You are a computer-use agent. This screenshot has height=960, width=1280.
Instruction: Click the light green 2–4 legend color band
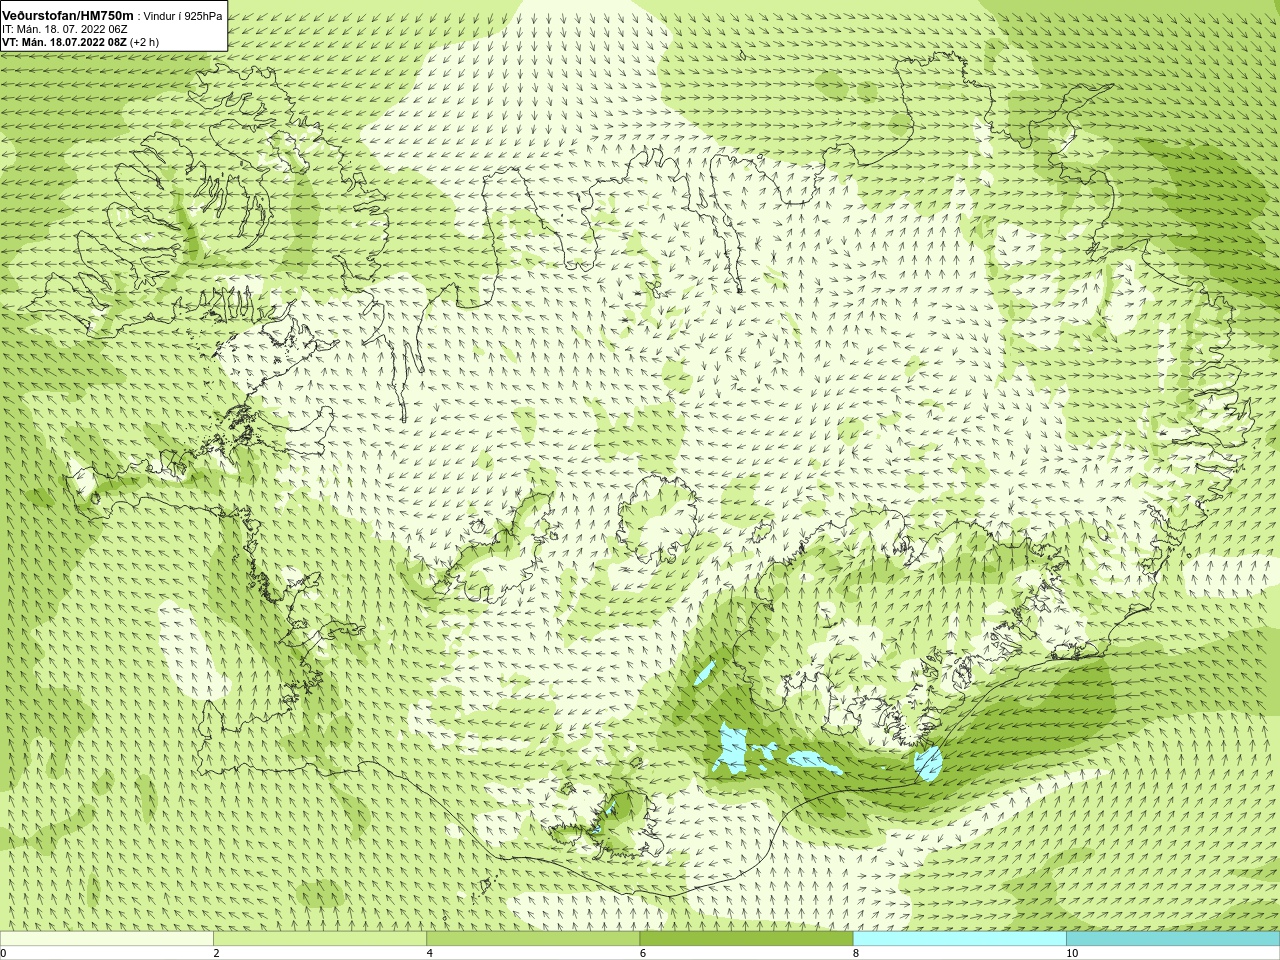coord(320,939)
